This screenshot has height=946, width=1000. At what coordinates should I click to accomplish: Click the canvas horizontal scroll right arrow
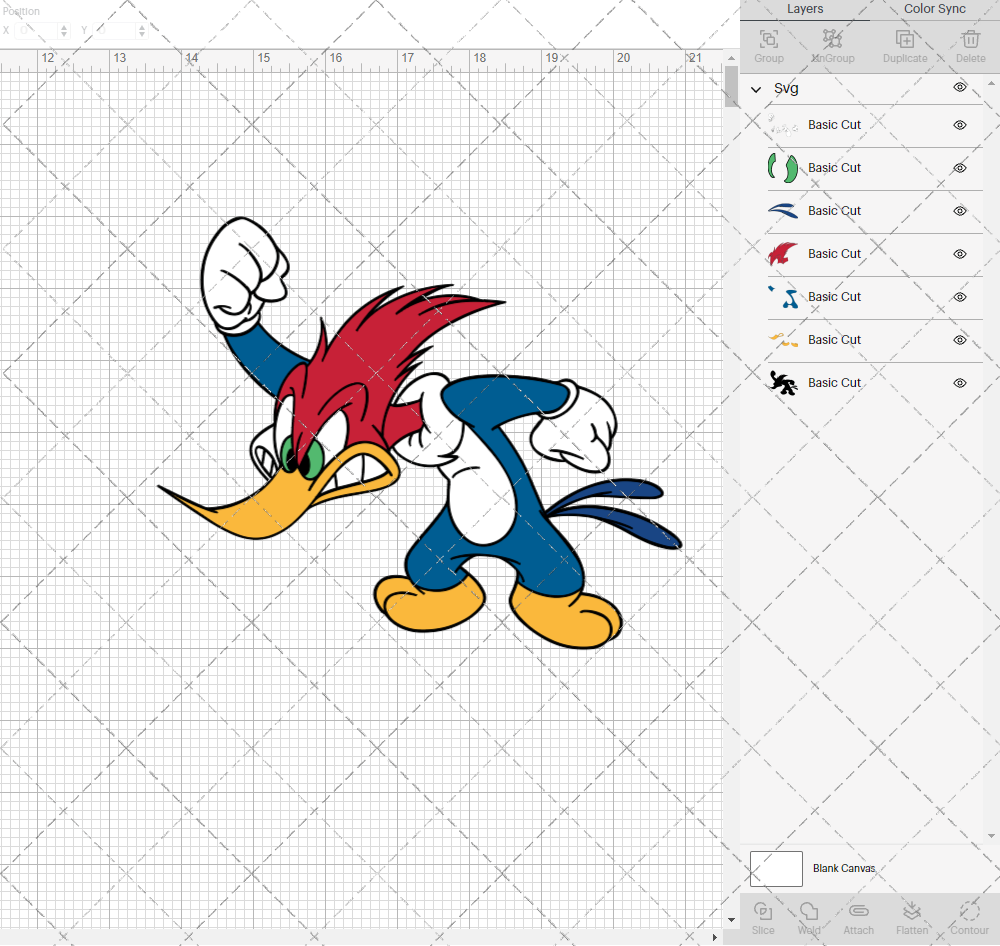pyautogui.click(x=714, y=937)
